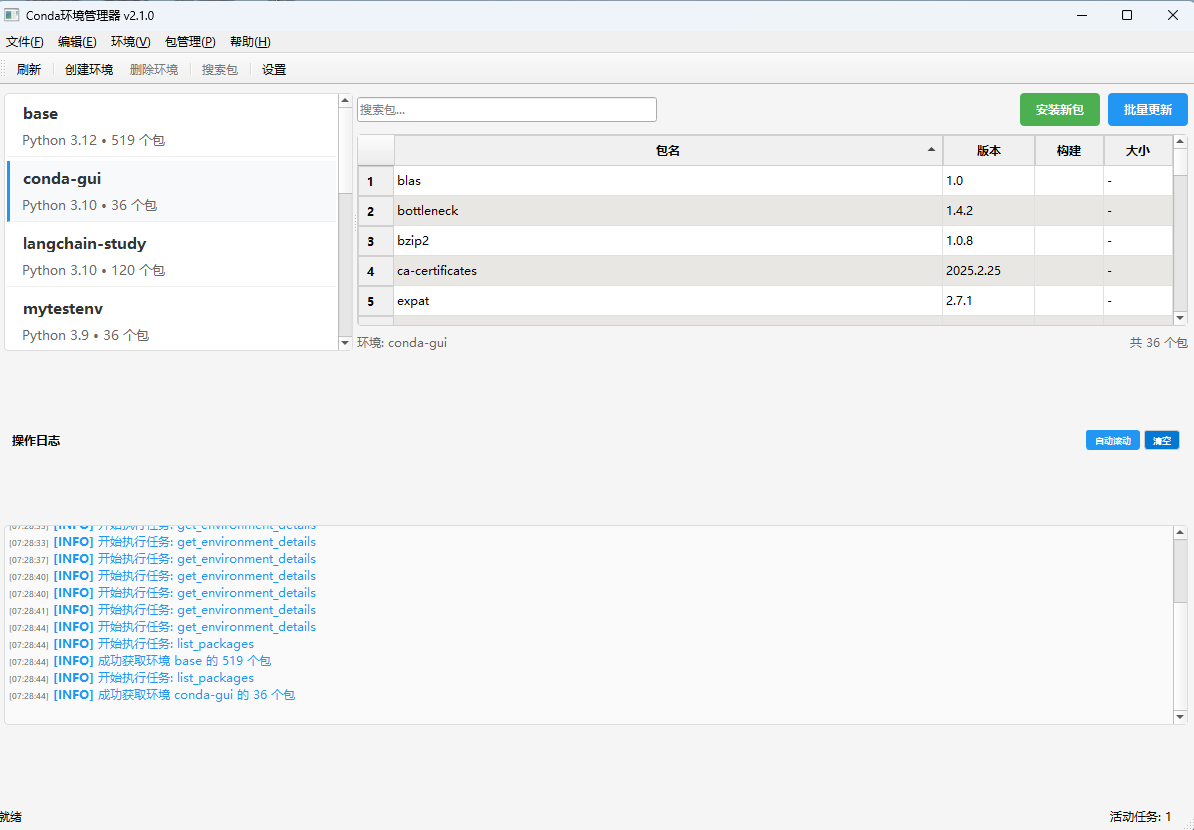1194x830 pixels.
Task: Click 删除环境 in the toolbar
Action: [x=154, y=69]
